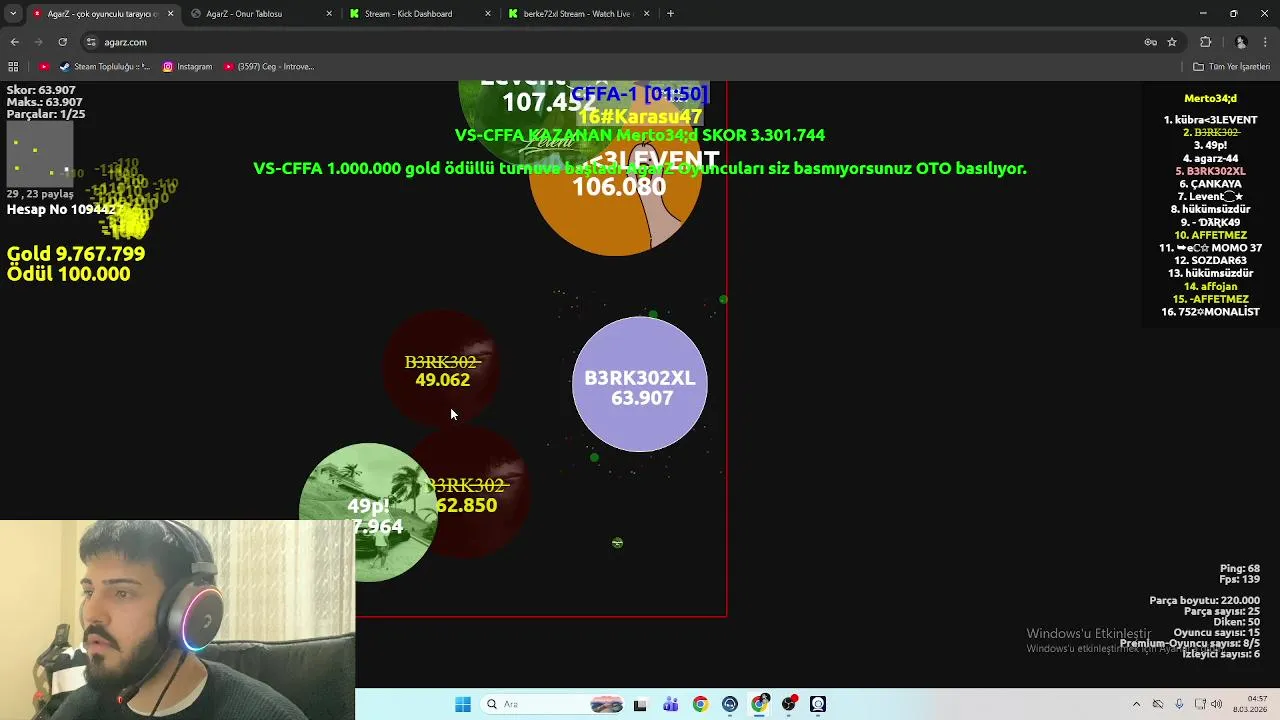Open the password manager key icon

coord(1150,42)
